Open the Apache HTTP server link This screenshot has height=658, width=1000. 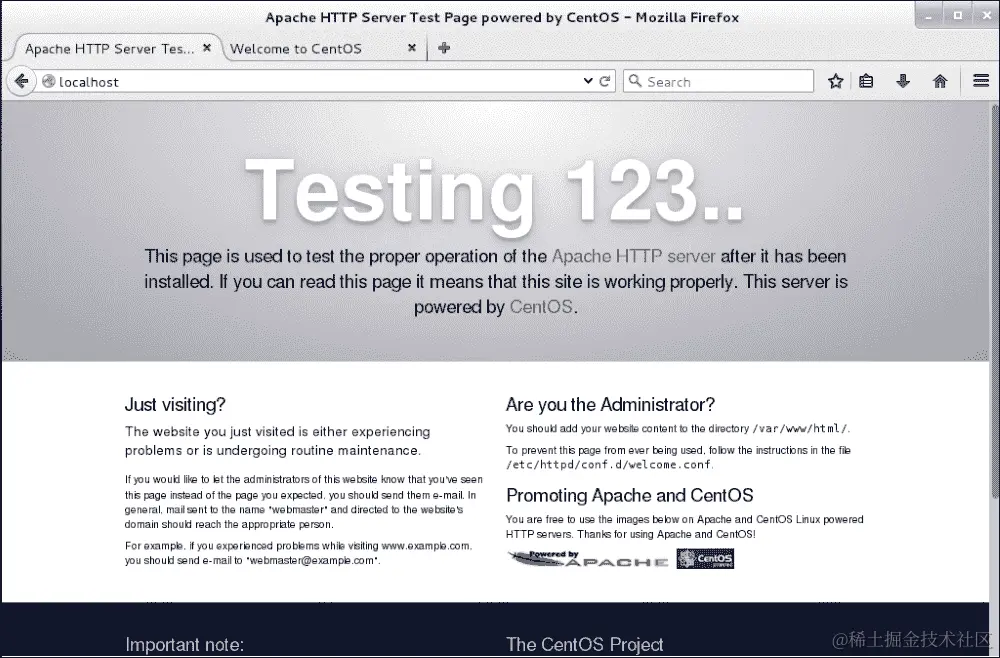633,256
